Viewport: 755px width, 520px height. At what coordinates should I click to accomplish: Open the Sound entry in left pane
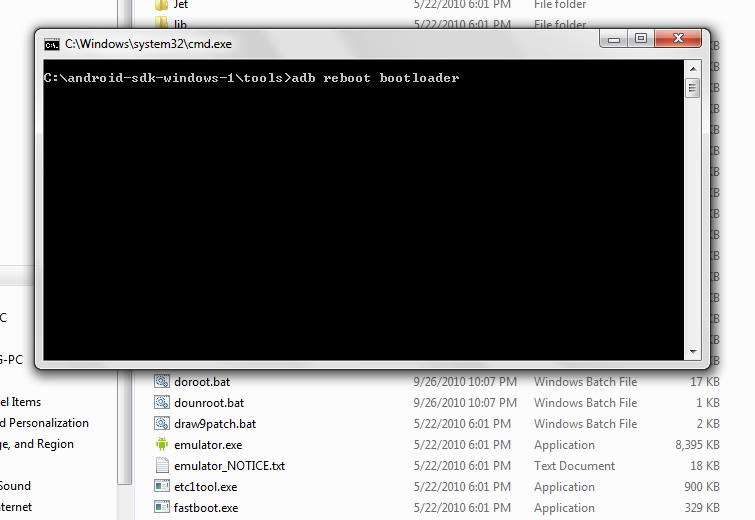15,486
